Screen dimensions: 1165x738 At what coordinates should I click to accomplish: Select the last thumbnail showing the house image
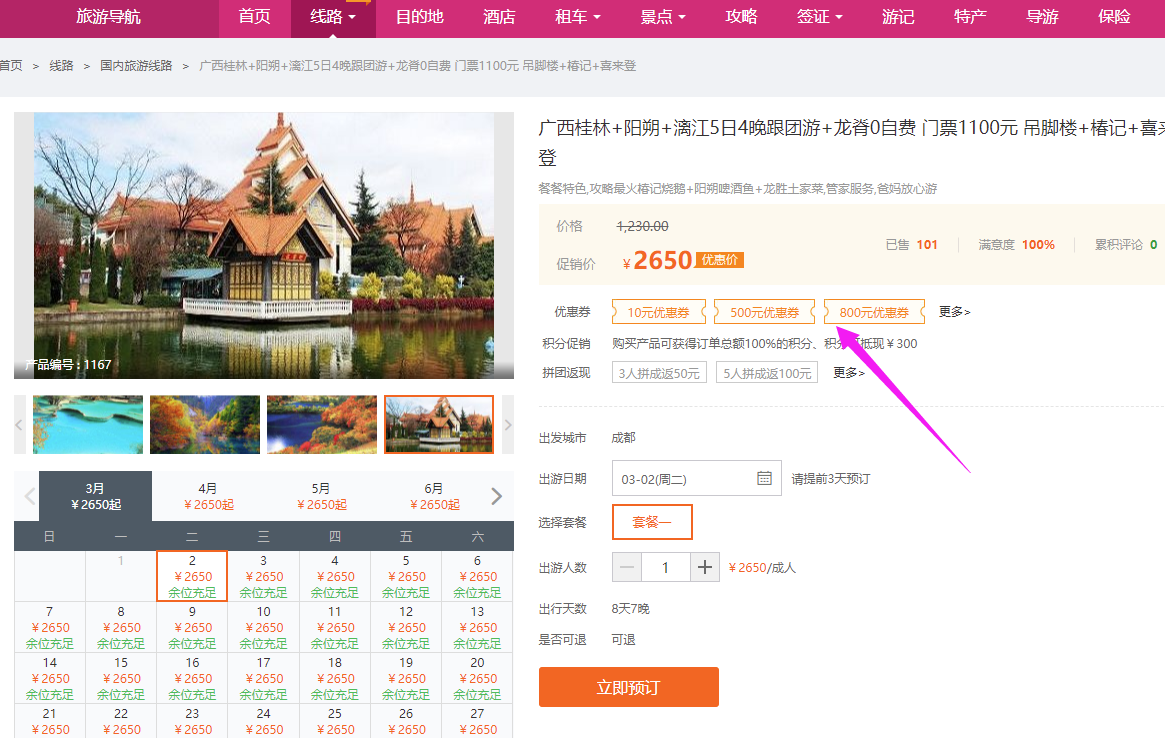tap(438, 424)
